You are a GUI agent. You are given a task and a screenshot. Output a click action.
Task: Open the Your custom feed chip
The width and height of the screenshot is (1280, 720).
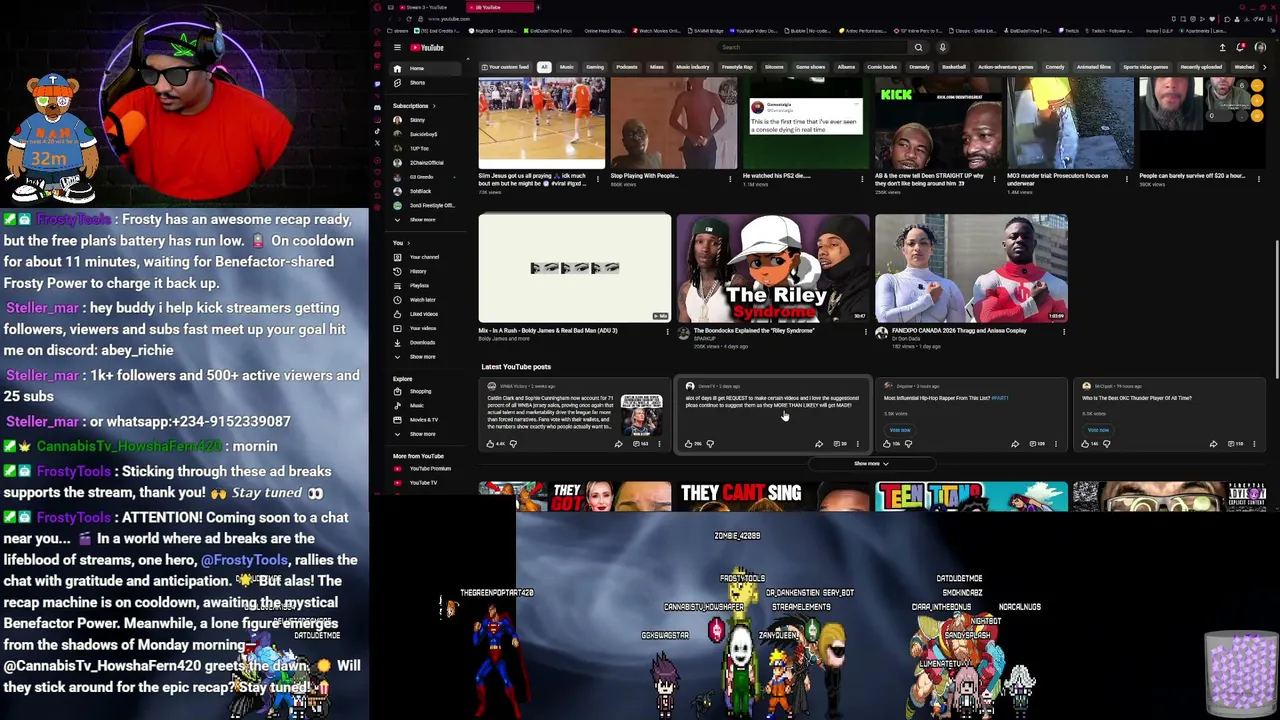pos(506,67)
